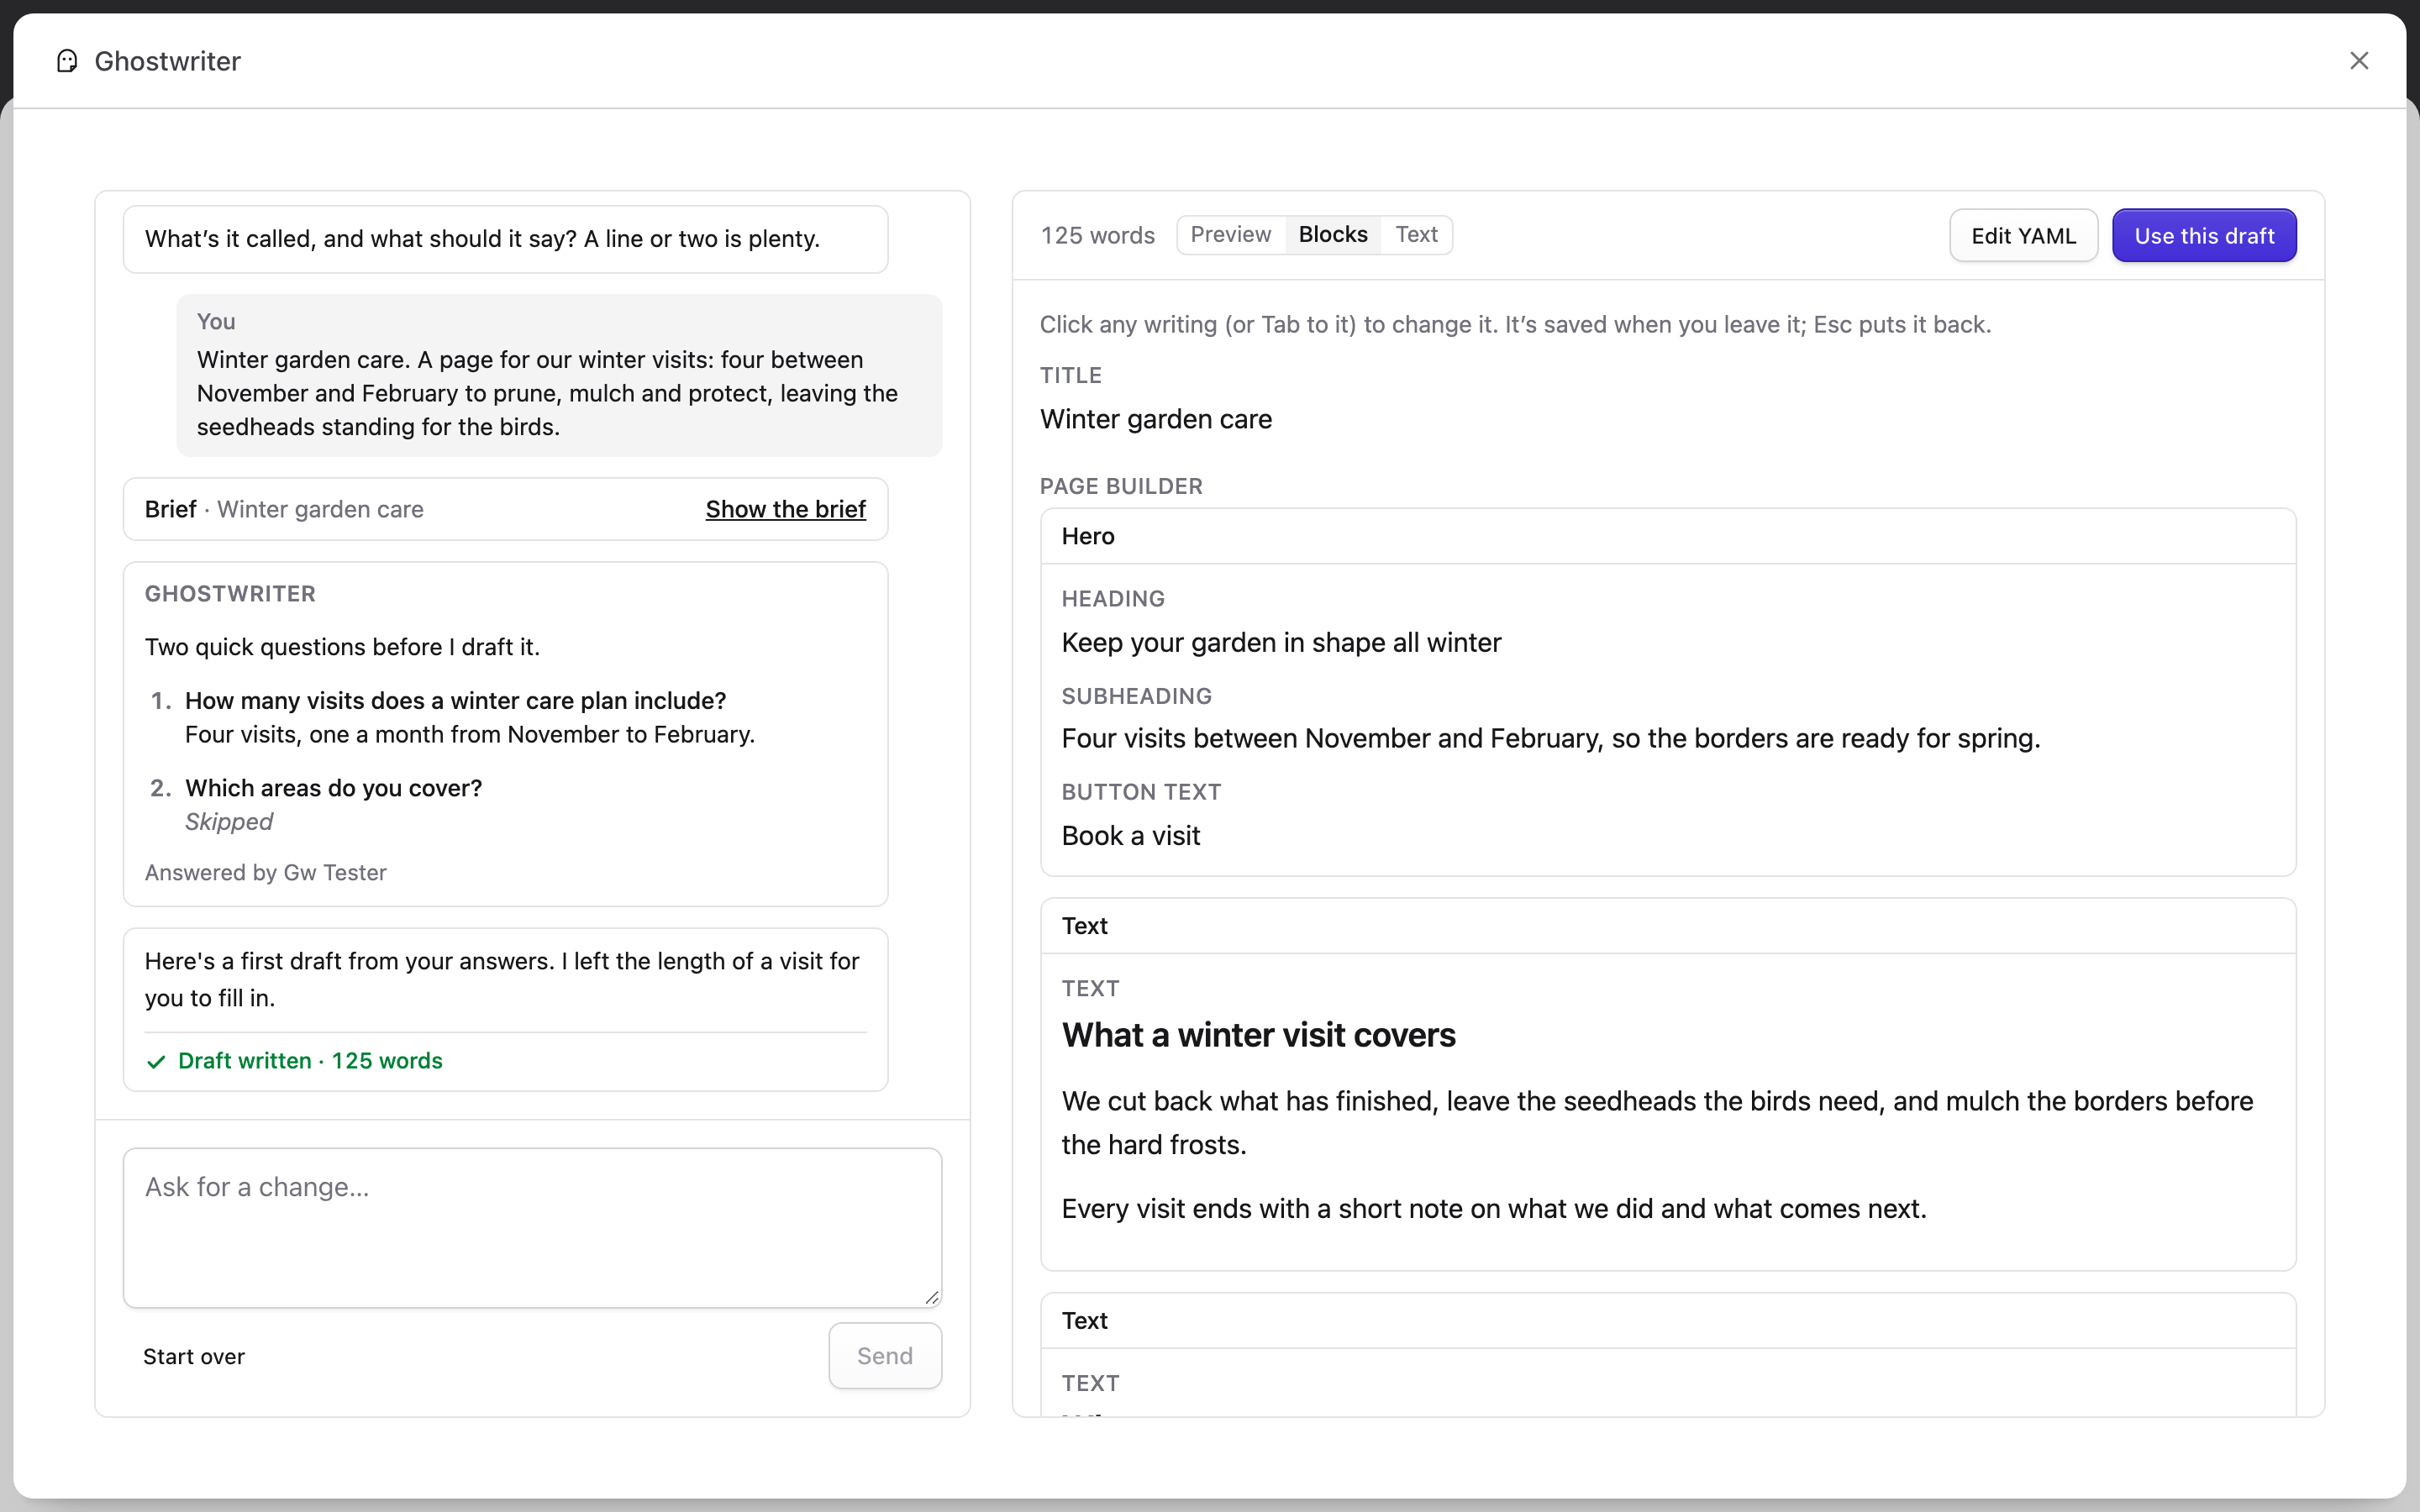Screen dimensions: 2420x1512
Task: Click the 125 words count label
Action: [1097, 235]
